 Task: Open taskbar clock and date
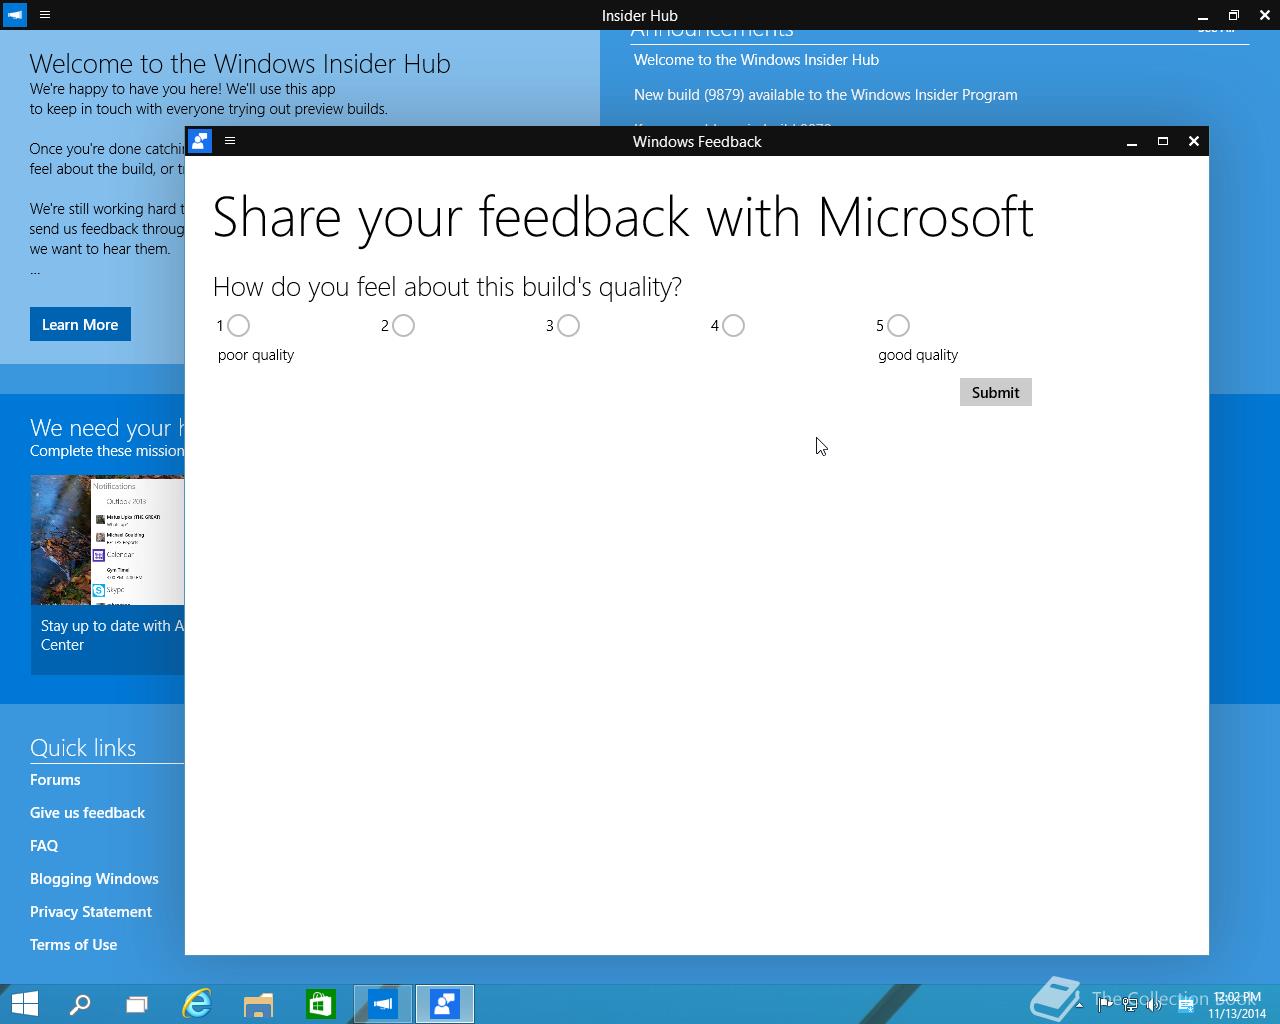click(x=1237, y=1005)
